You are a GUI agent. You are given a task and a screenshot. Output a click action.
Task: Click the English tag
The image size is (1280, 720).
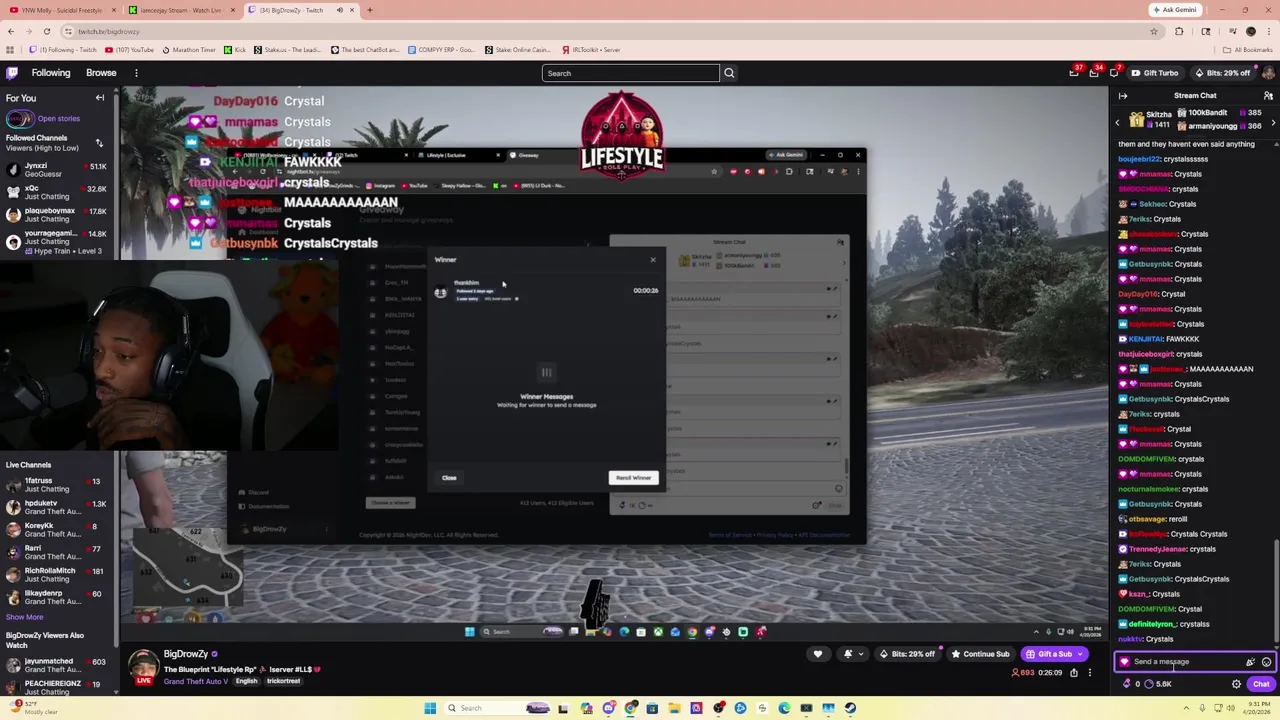pyautogui.click(x=246, y=681)
